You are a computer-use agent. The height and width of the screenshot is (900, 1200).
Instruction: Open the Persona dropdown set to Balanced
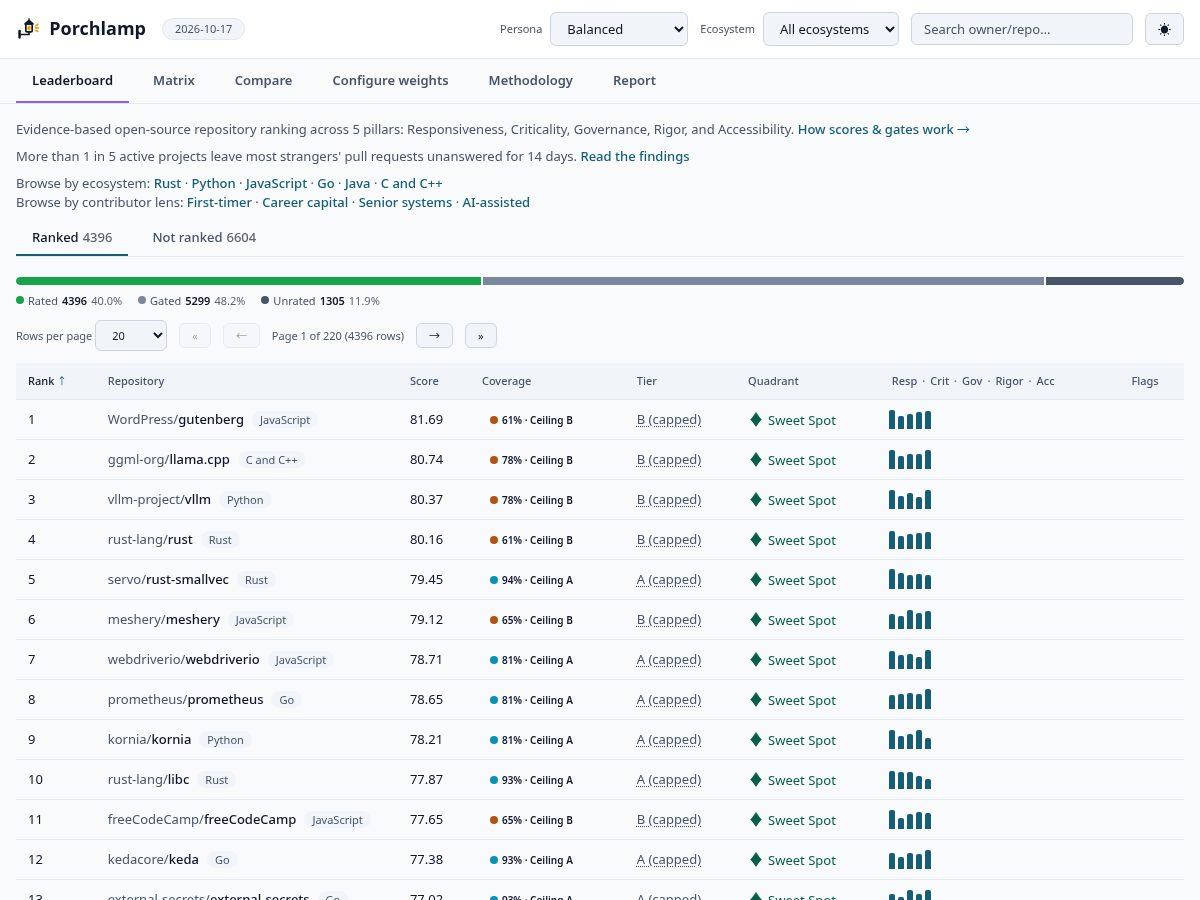click(x=619, y=29)
